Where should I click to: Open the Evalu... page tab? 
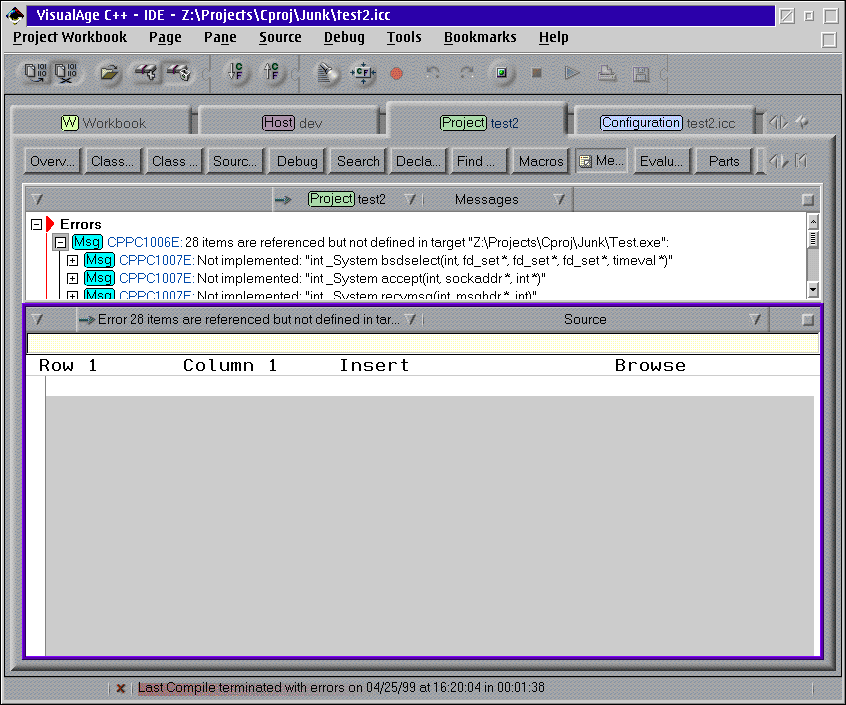(661, 161)
